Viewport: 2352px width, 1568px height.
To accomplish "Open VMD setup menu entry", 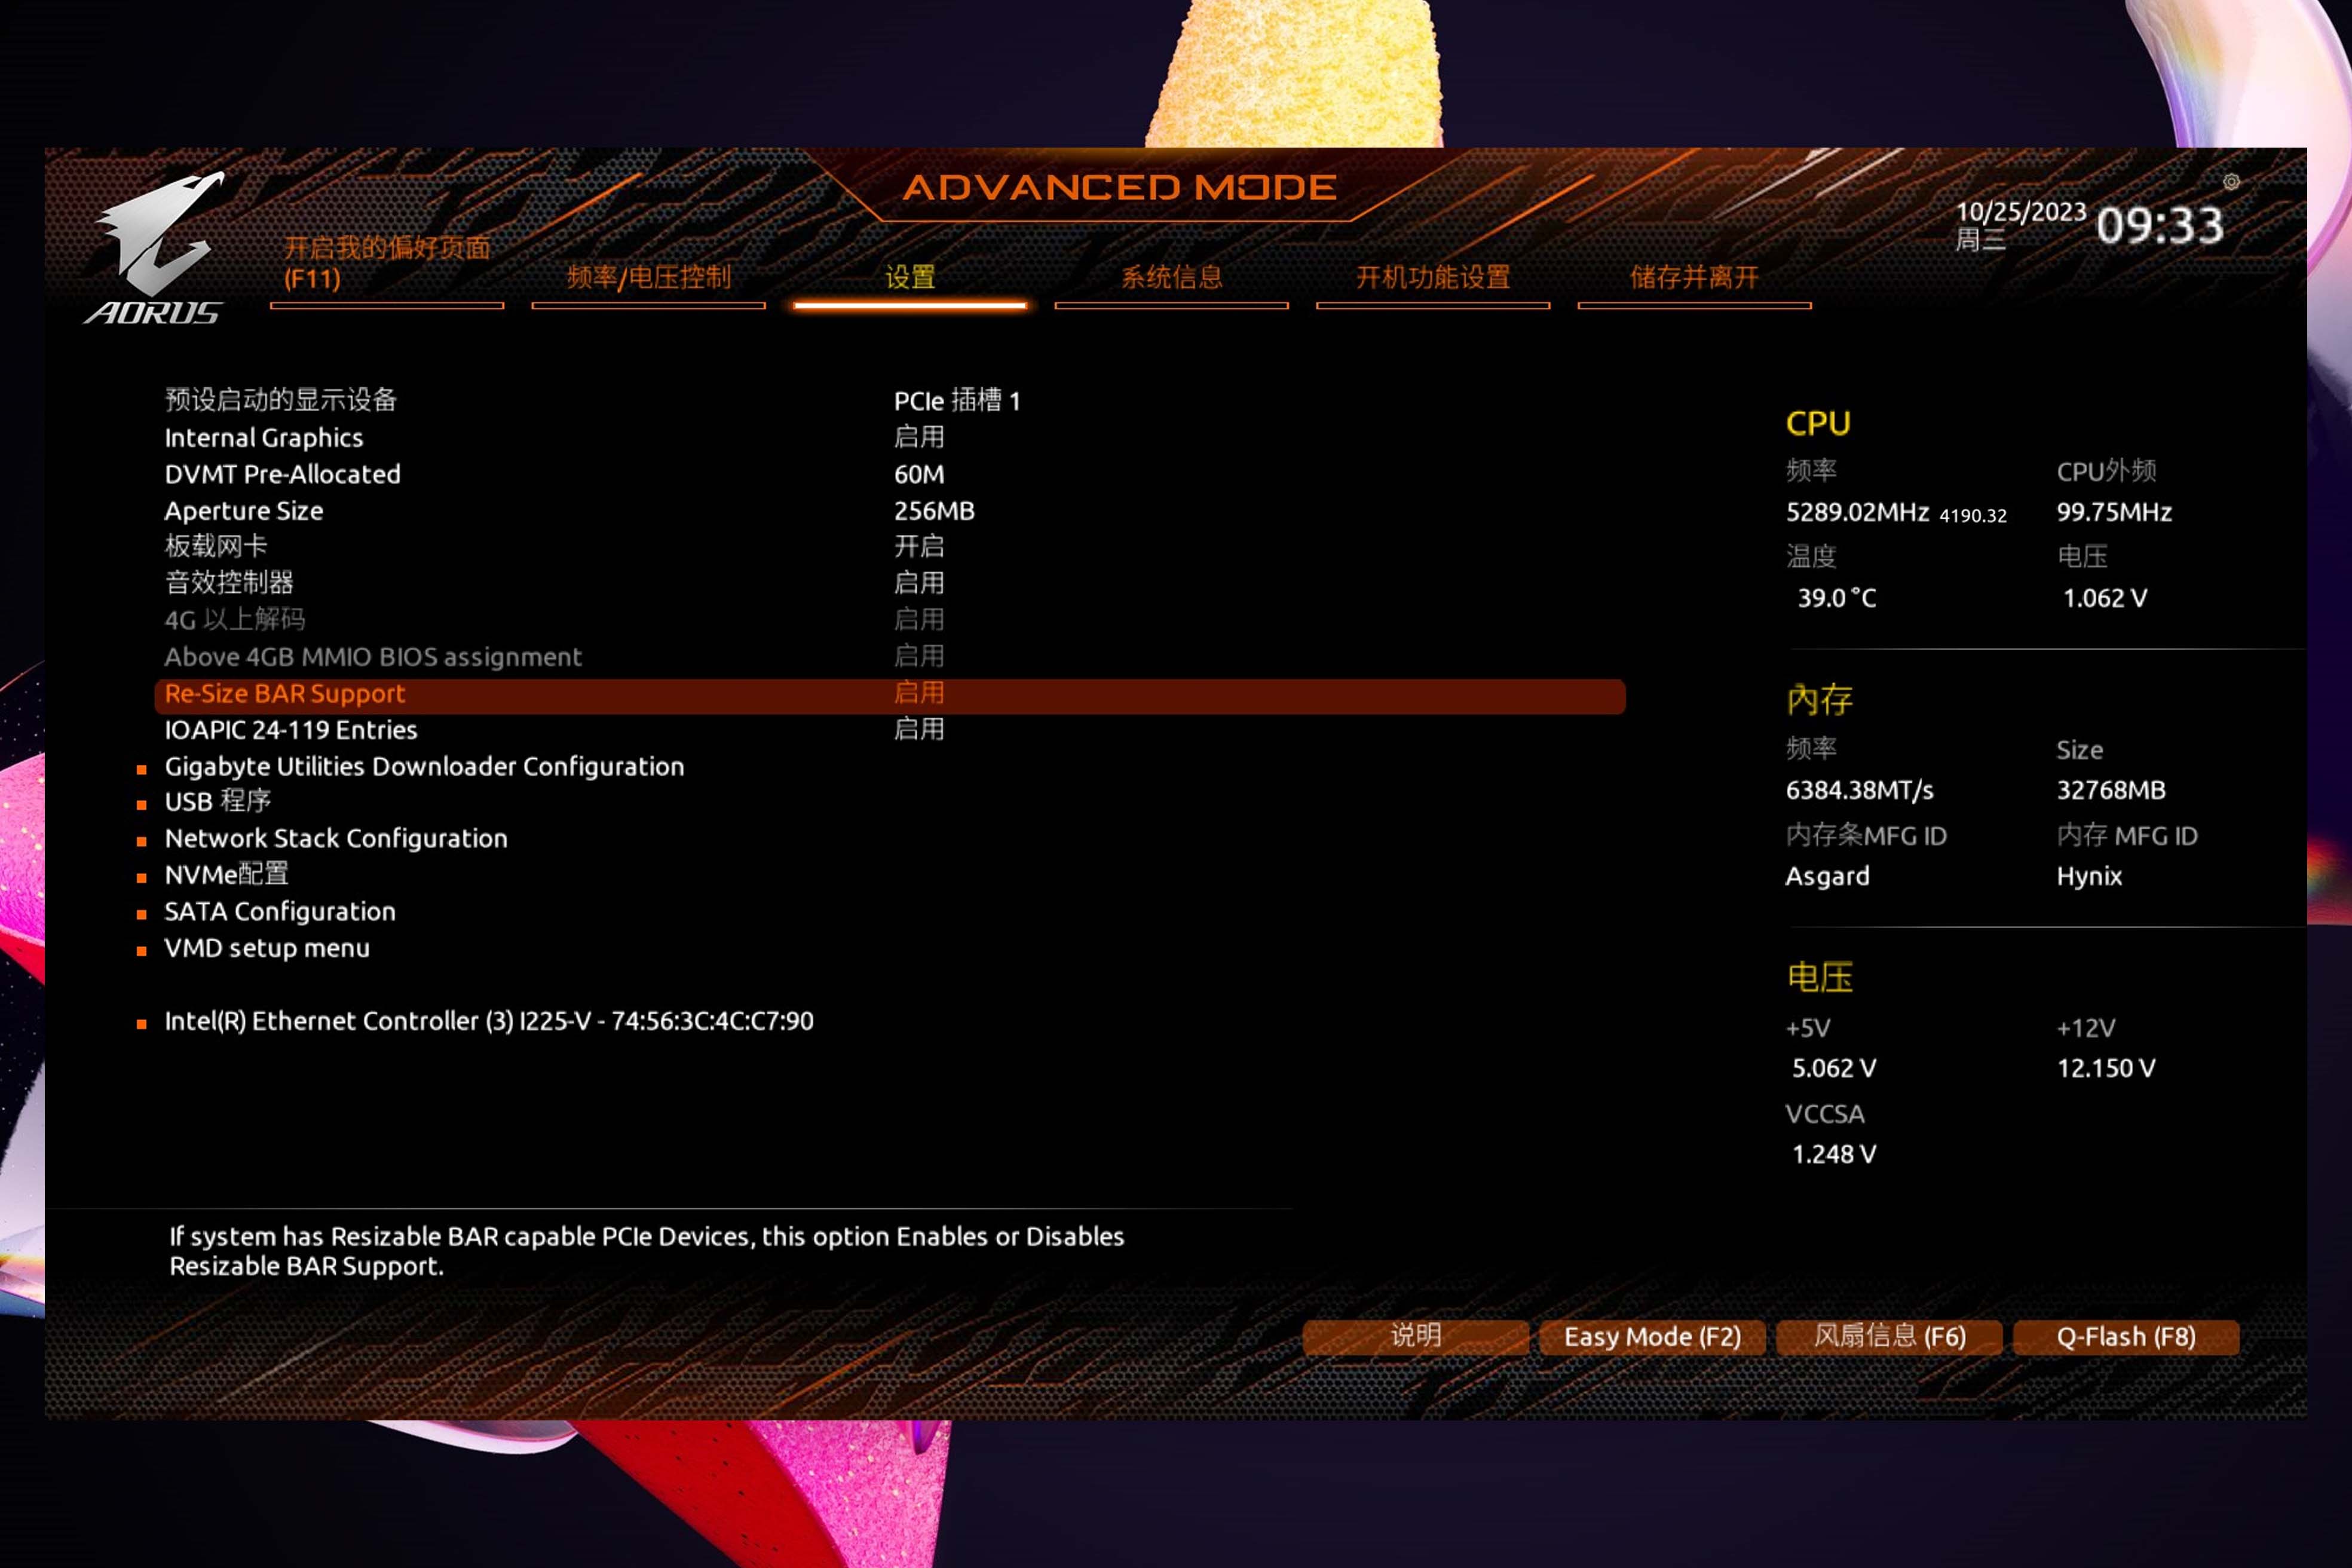I will click(x=267, y=948).
